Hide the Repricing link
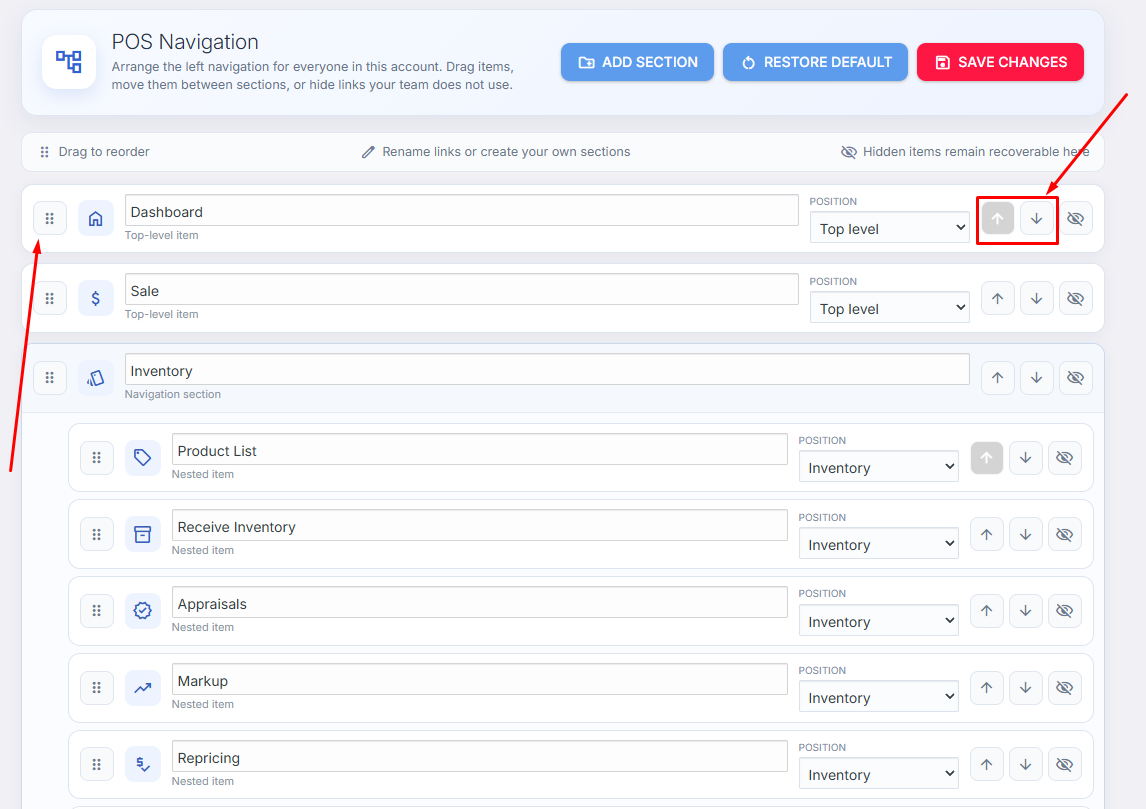Screen dimensions: 1146x809 pyautogui.click(x=1064, y=764)
